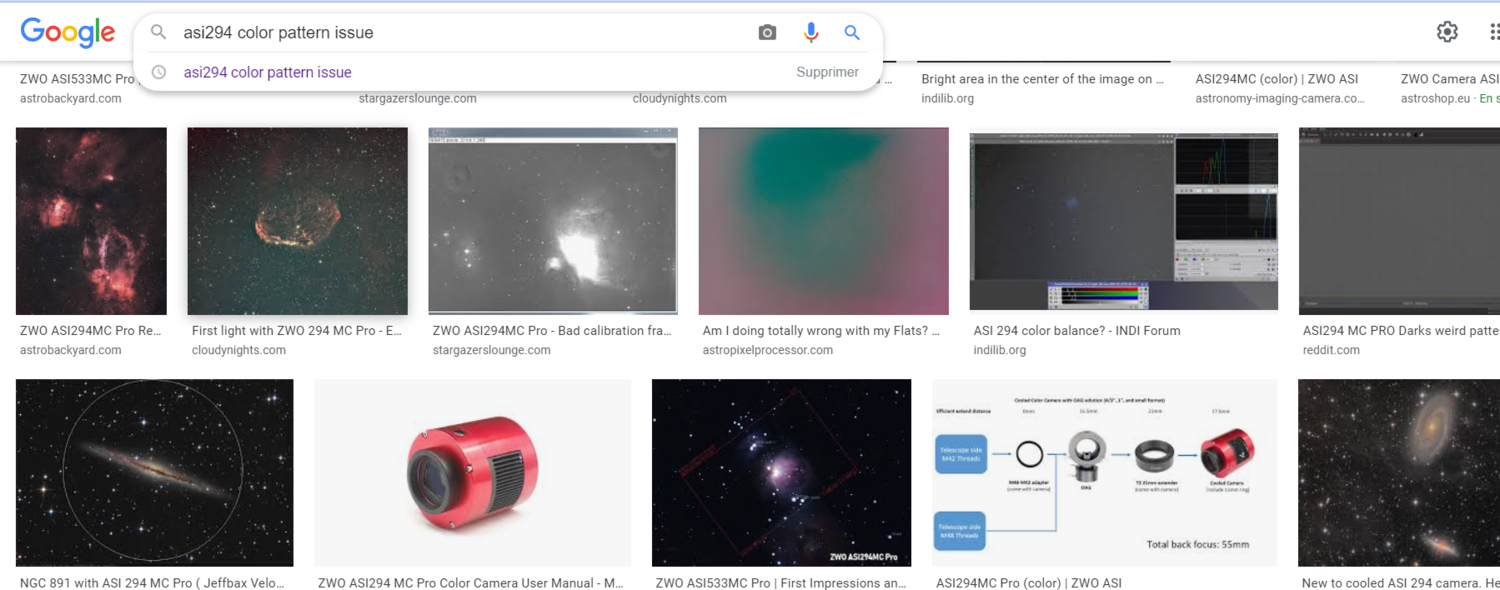Open search by image camera icon
The image size is (1500, 590).
(x=767, y=33)
